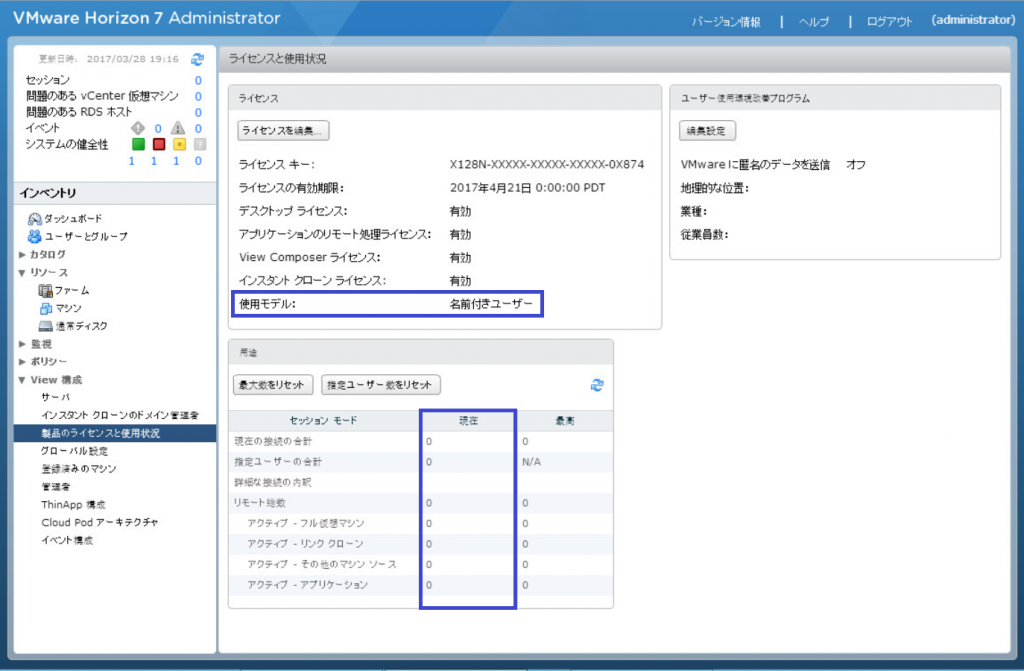The image size is (1024, 671).
Task: Click the Machine icon under Resources
Action: pyautogui.click(x=46, y=308)
